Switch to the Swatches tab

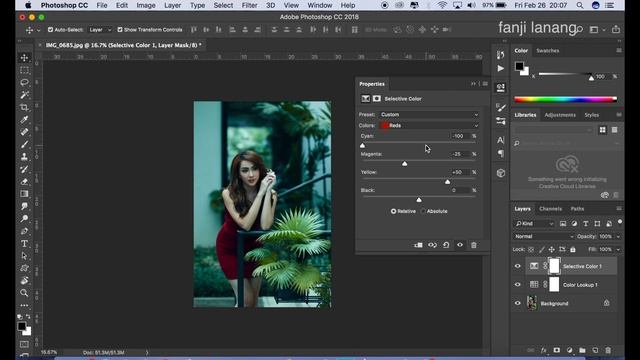click(x=548, y=51)
